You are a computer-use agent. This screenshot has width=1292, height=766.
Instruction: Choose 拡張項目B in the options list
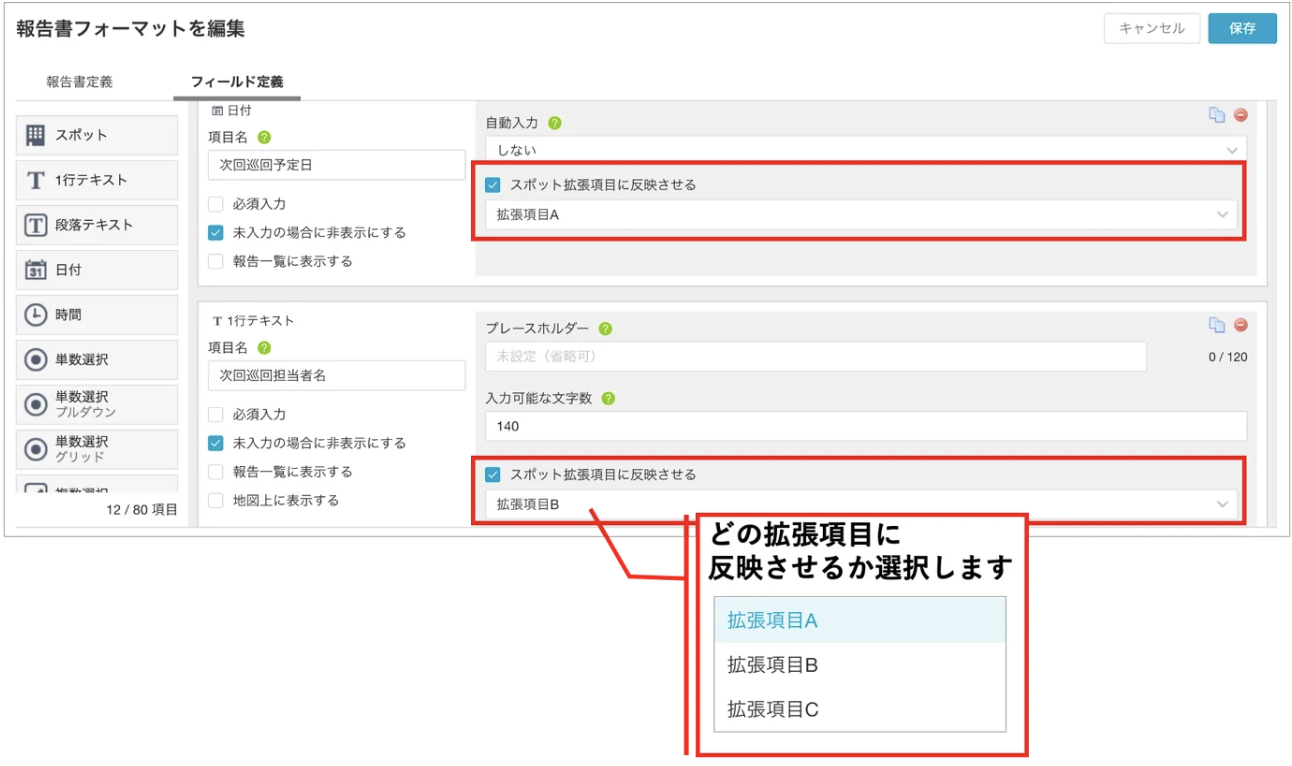(x=860, y=665)
